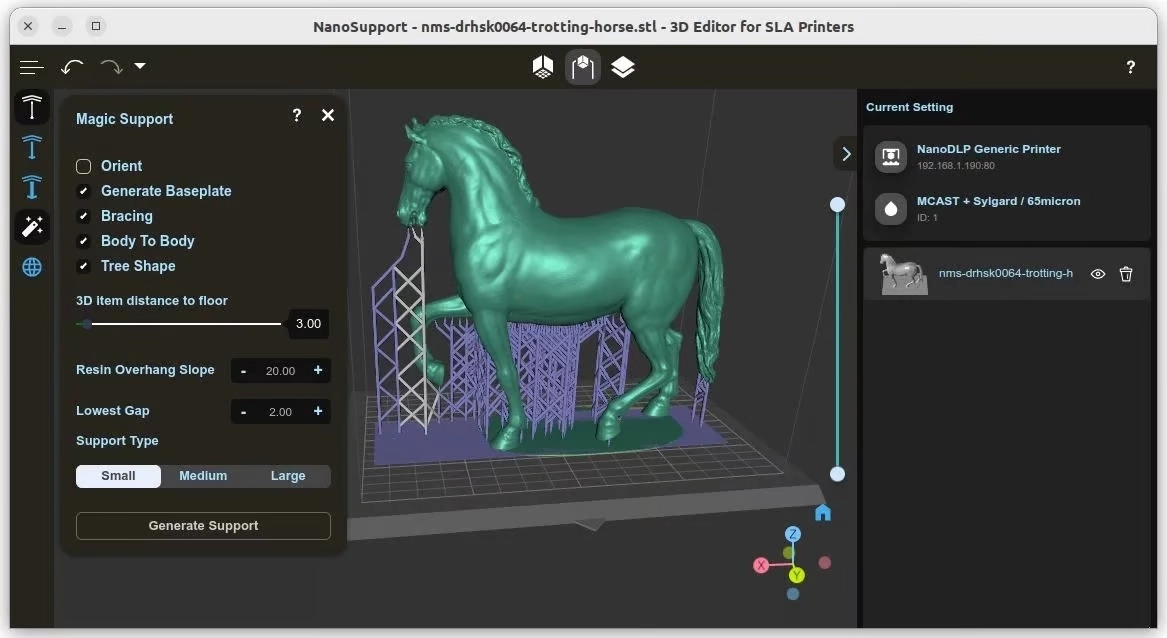The width and height of the screenshot is (1167, 638).
Task: Select the Magic Support wand tool
Action: 32,226
